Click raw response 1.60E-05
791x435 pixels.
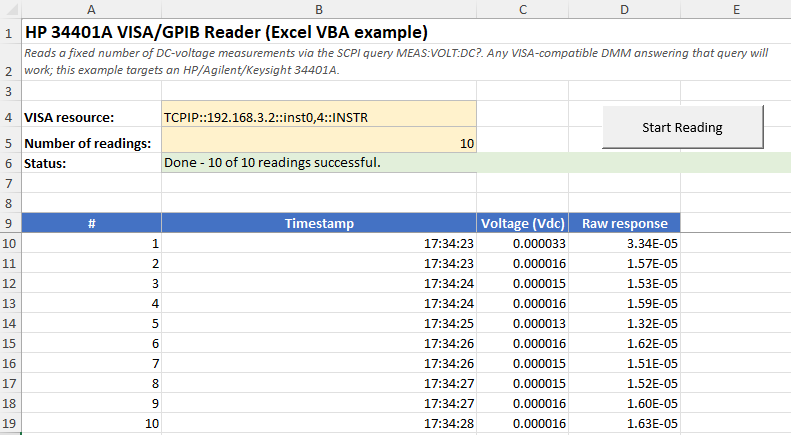click(625, 403)
